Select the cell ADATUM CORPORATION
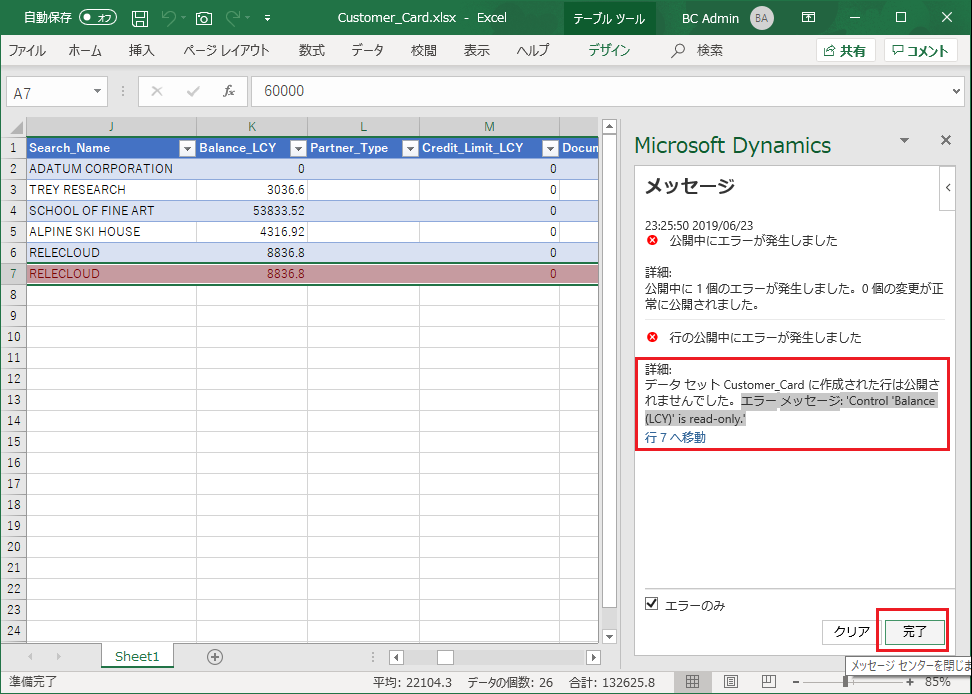 (112, 169)
